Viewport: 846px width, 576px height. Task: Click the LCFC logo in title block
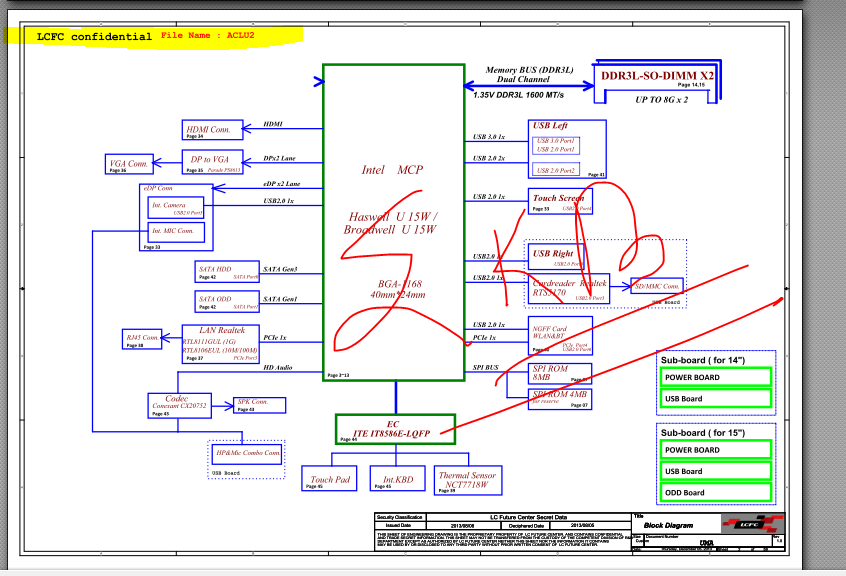752,524
